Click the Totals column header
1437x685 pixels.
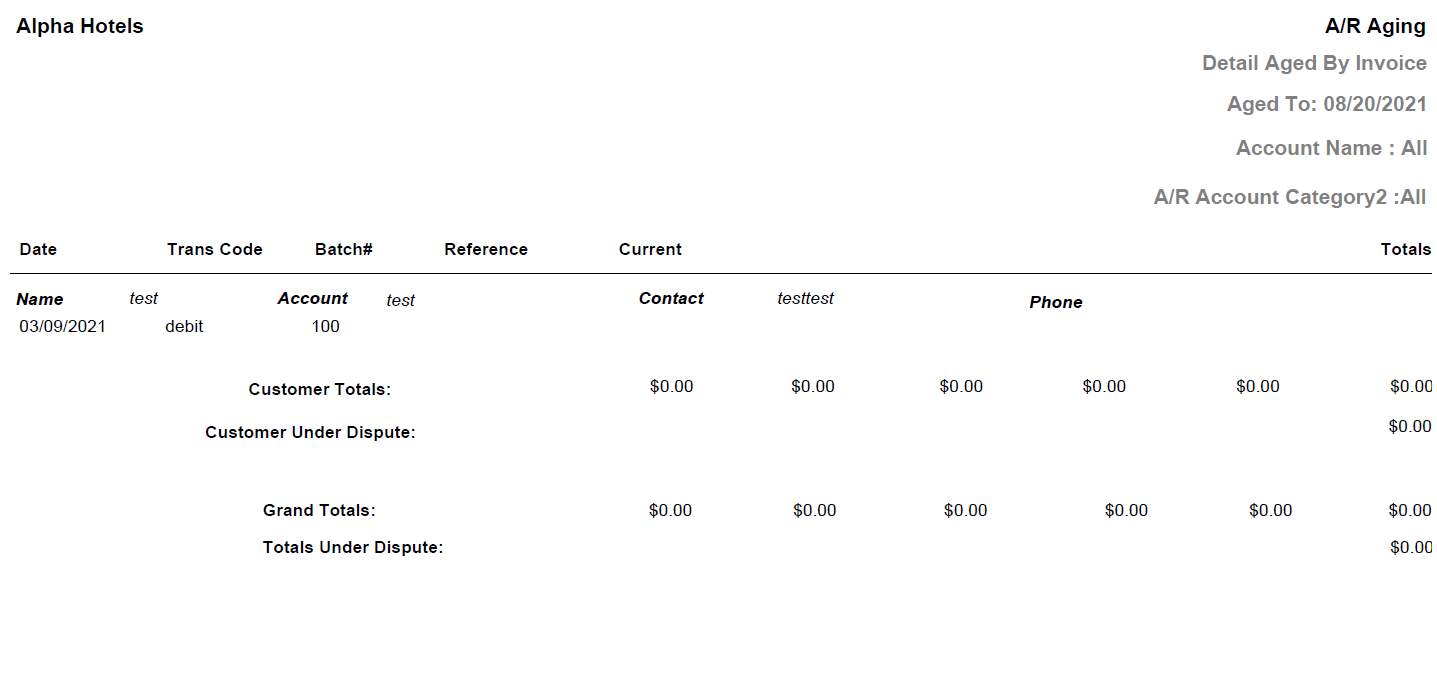[x=1405, y=250]
